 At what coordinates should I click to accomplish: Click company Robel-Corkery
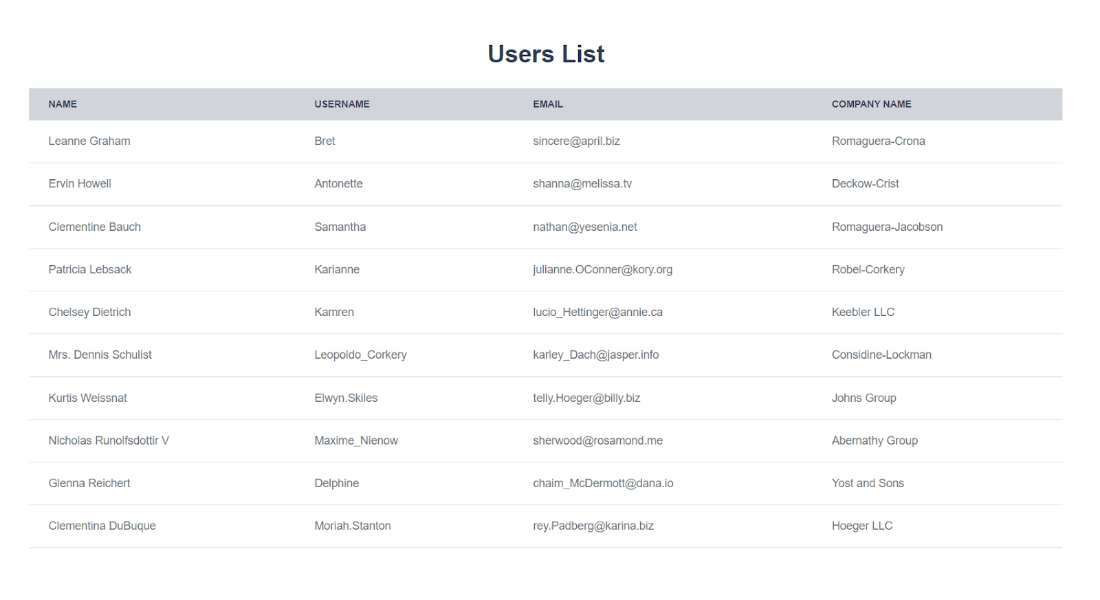coord(868,269)
